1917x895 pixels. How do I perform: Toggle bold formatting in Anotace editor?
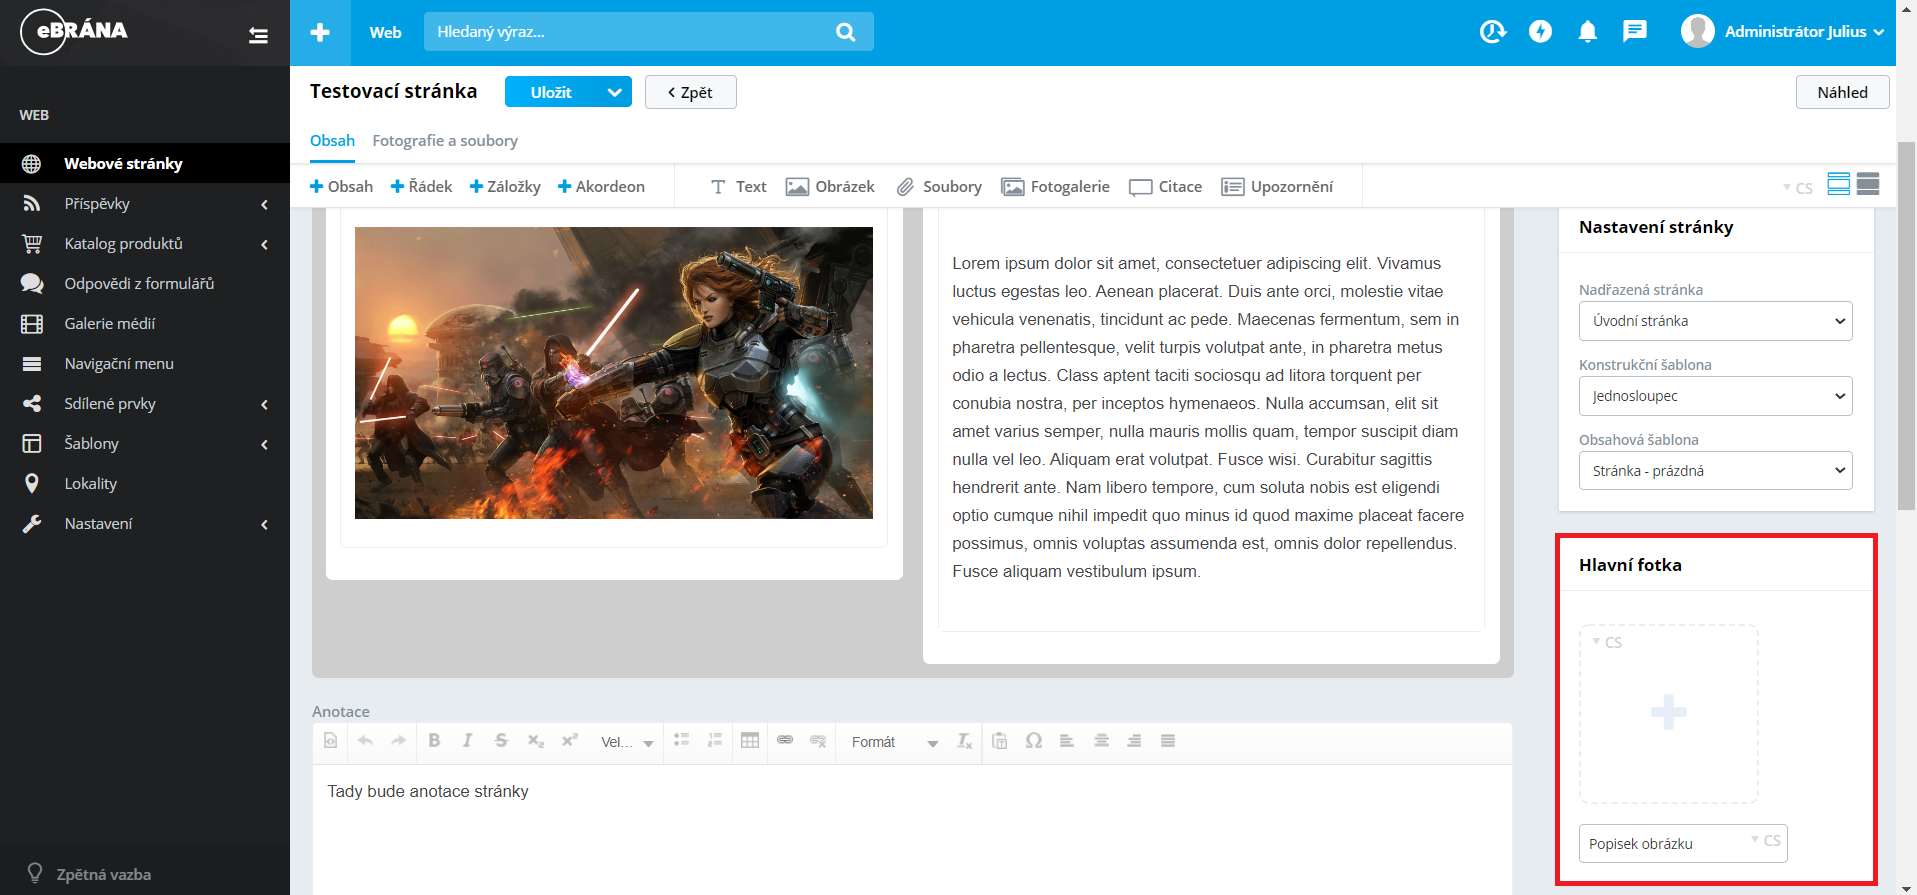[x=434, y=741]
